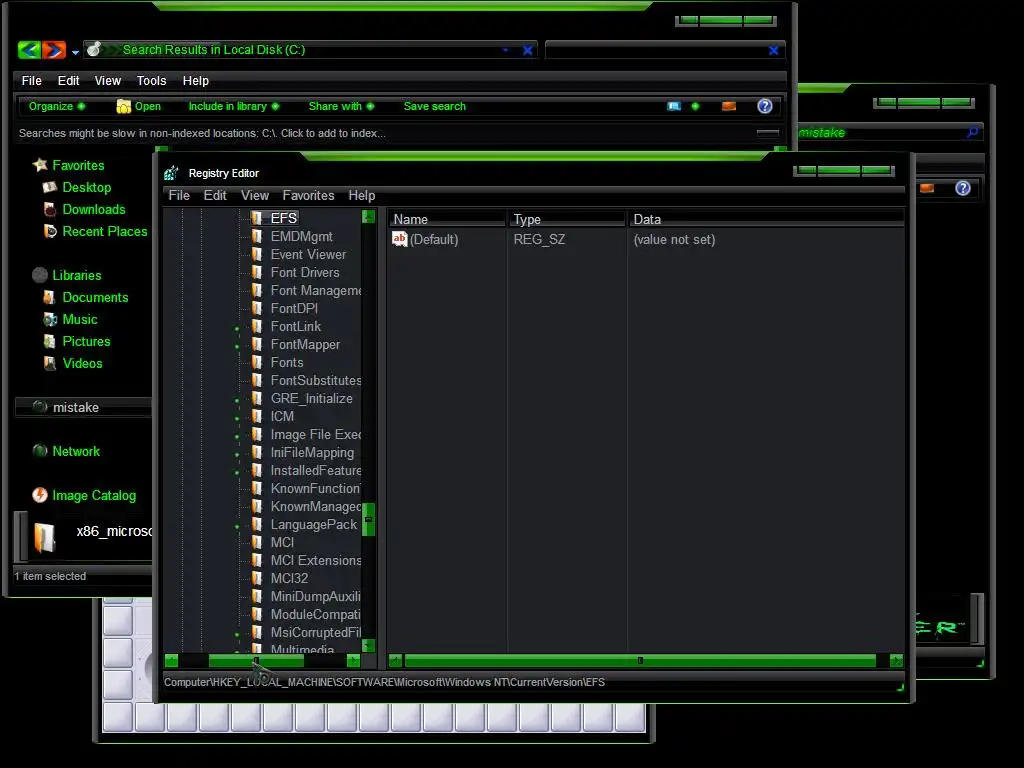Open Registry Editor Favorites menu
Viewport: 1024px width, 768px height.
[x=308, y=195]
